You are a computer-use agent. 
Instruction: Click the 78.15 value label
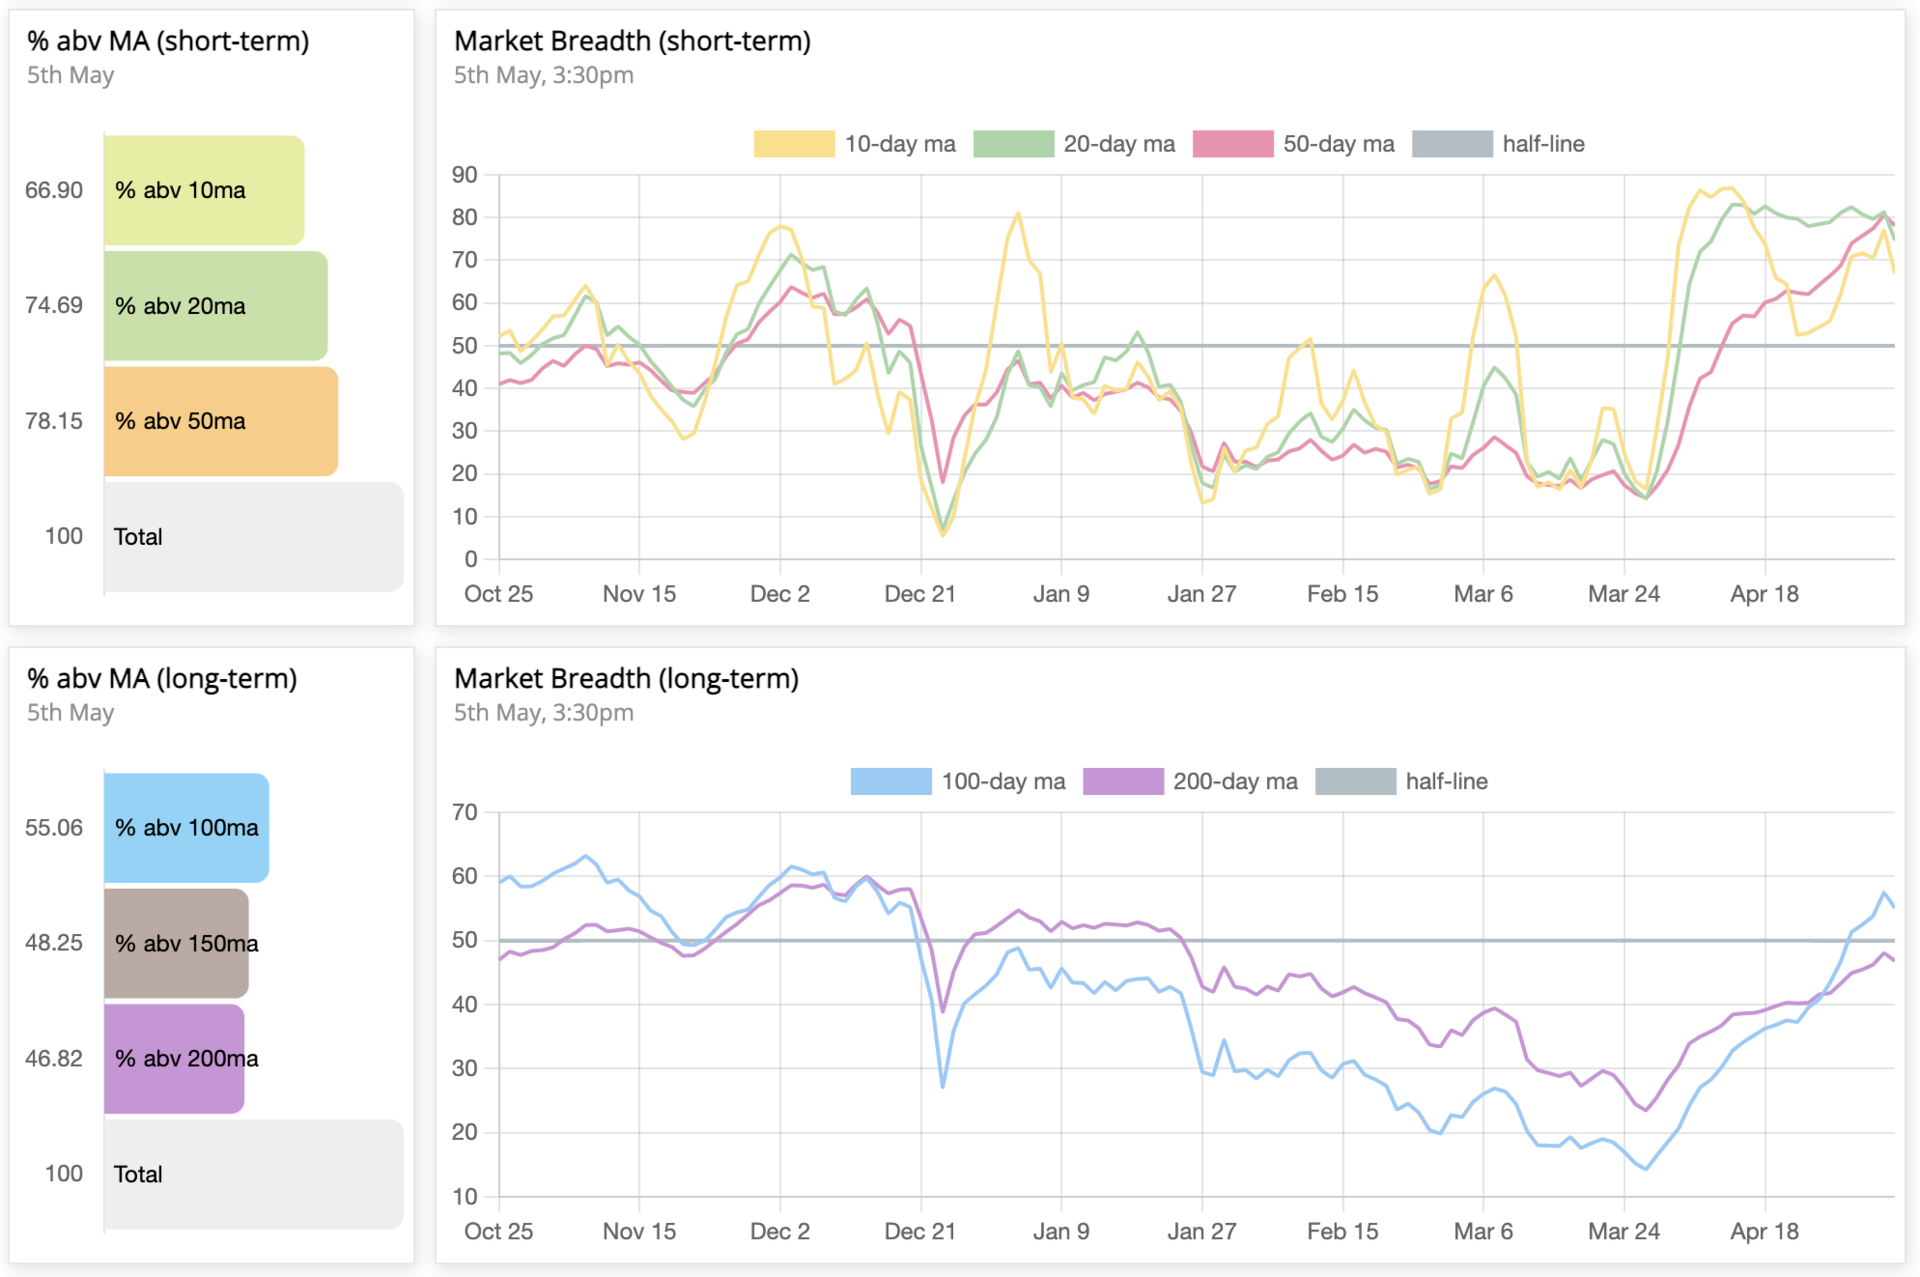54,421
